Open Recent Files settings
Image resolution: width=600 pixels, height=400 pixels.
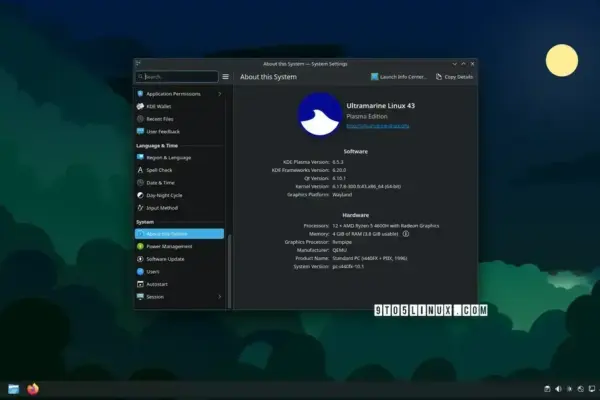tap(179, 119)
